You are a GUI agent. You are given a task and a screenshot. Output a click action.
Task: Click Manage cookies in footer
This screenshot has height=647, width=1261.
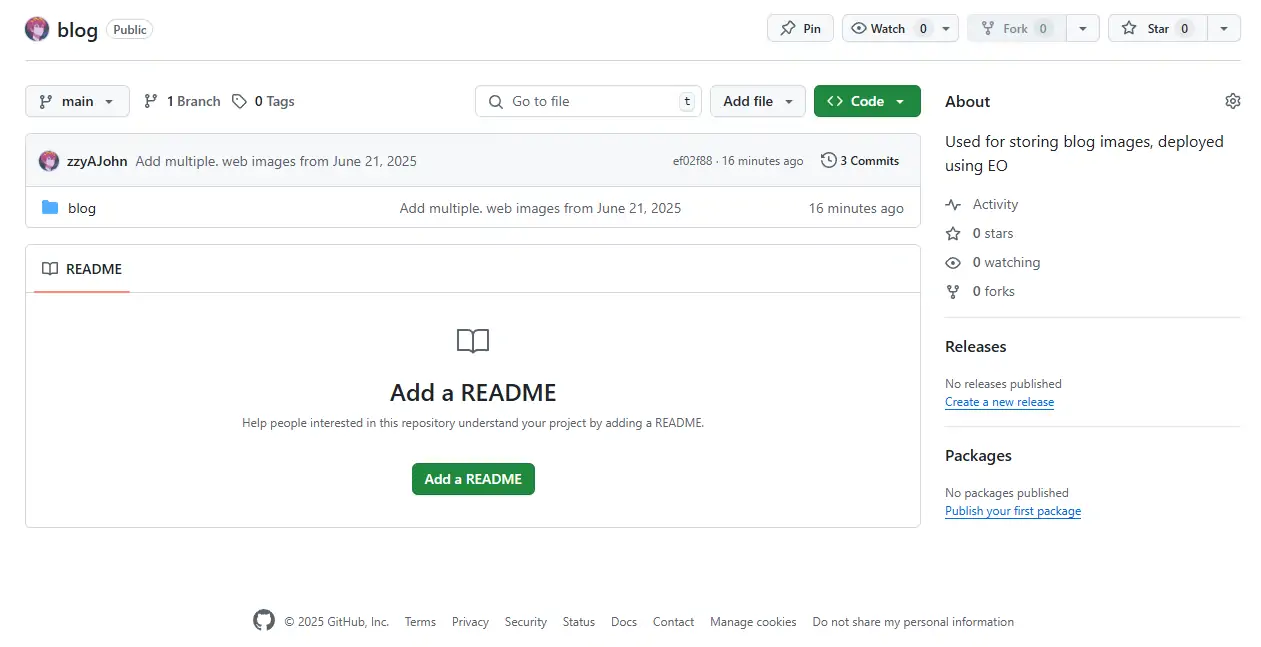pos(753,622)
